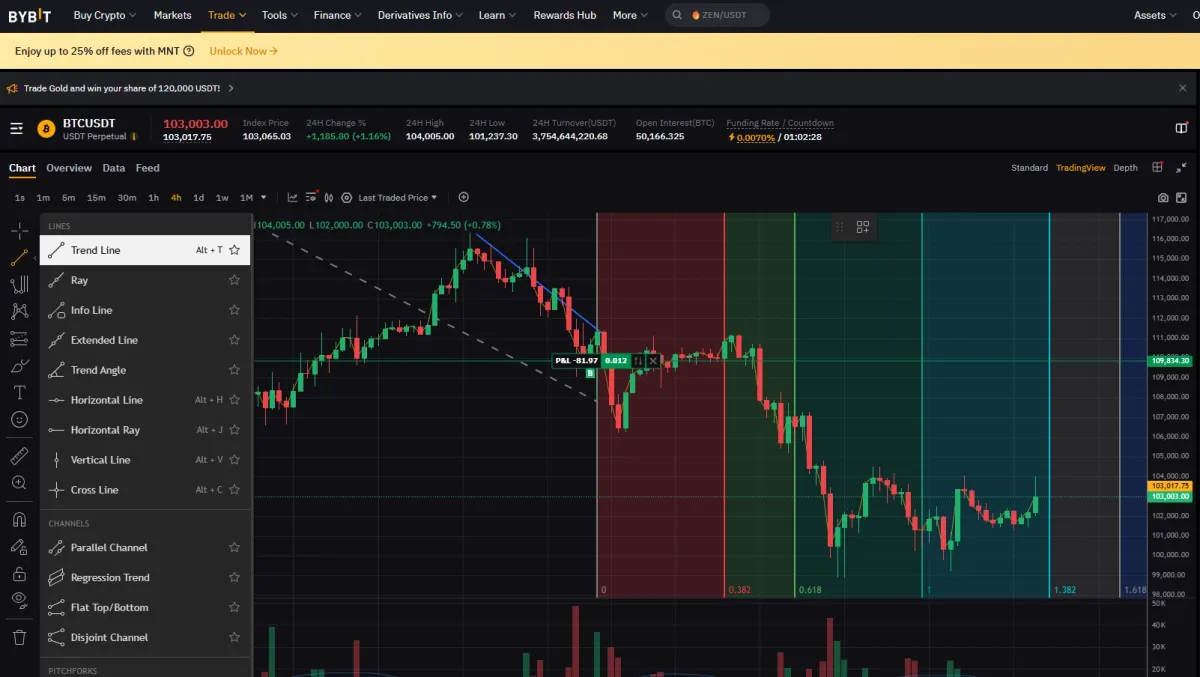Expand the Learn dropdown menu

(497, 15)
